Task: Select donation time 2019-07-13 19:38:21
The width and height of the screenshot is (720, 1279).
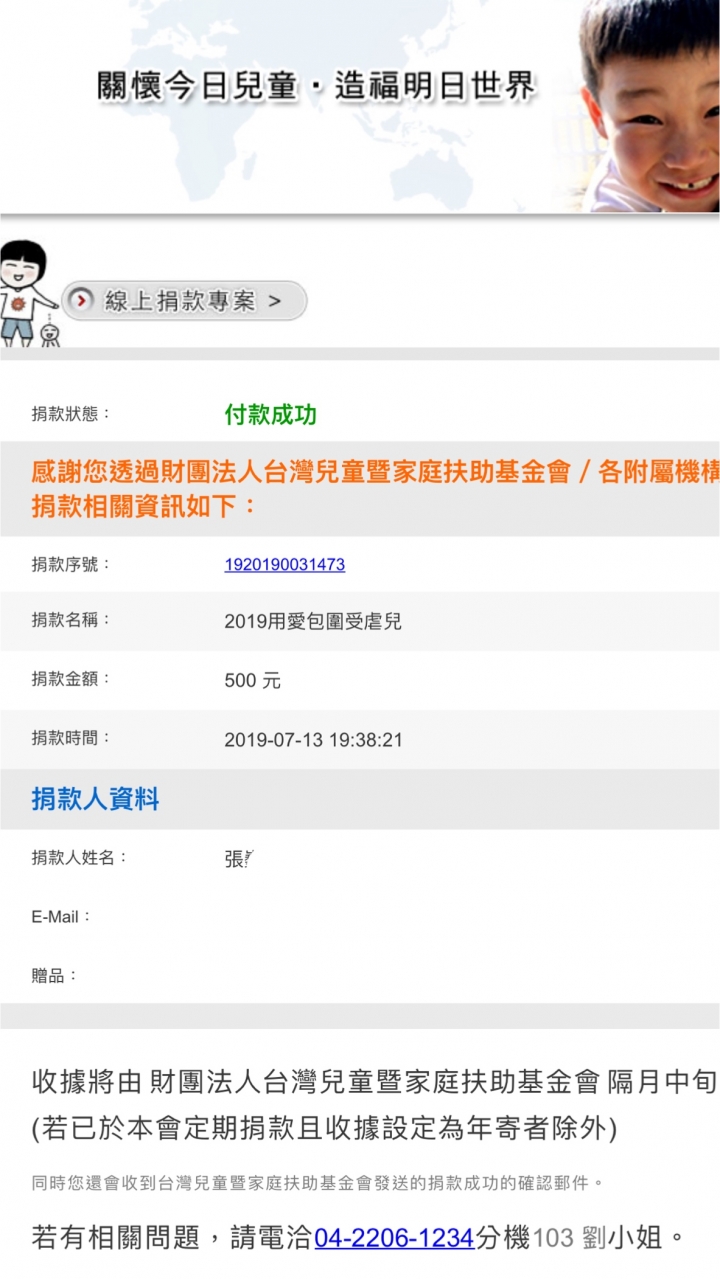Action: point(314,740)
